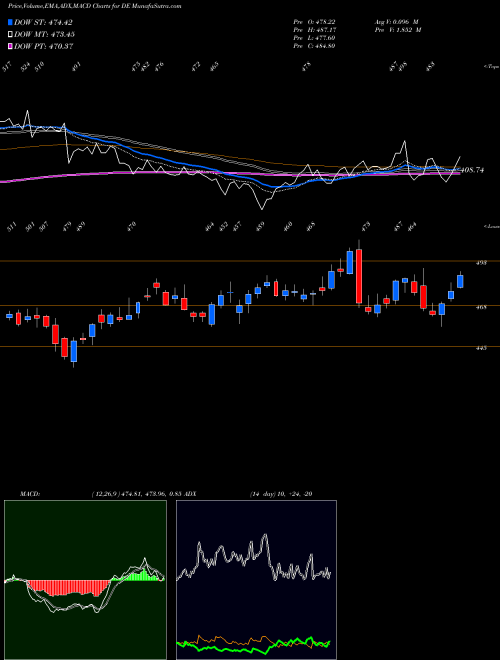Screen dimensions: 500x660
Task: Click the 493 price level label
Action: [x=481, y=262]
